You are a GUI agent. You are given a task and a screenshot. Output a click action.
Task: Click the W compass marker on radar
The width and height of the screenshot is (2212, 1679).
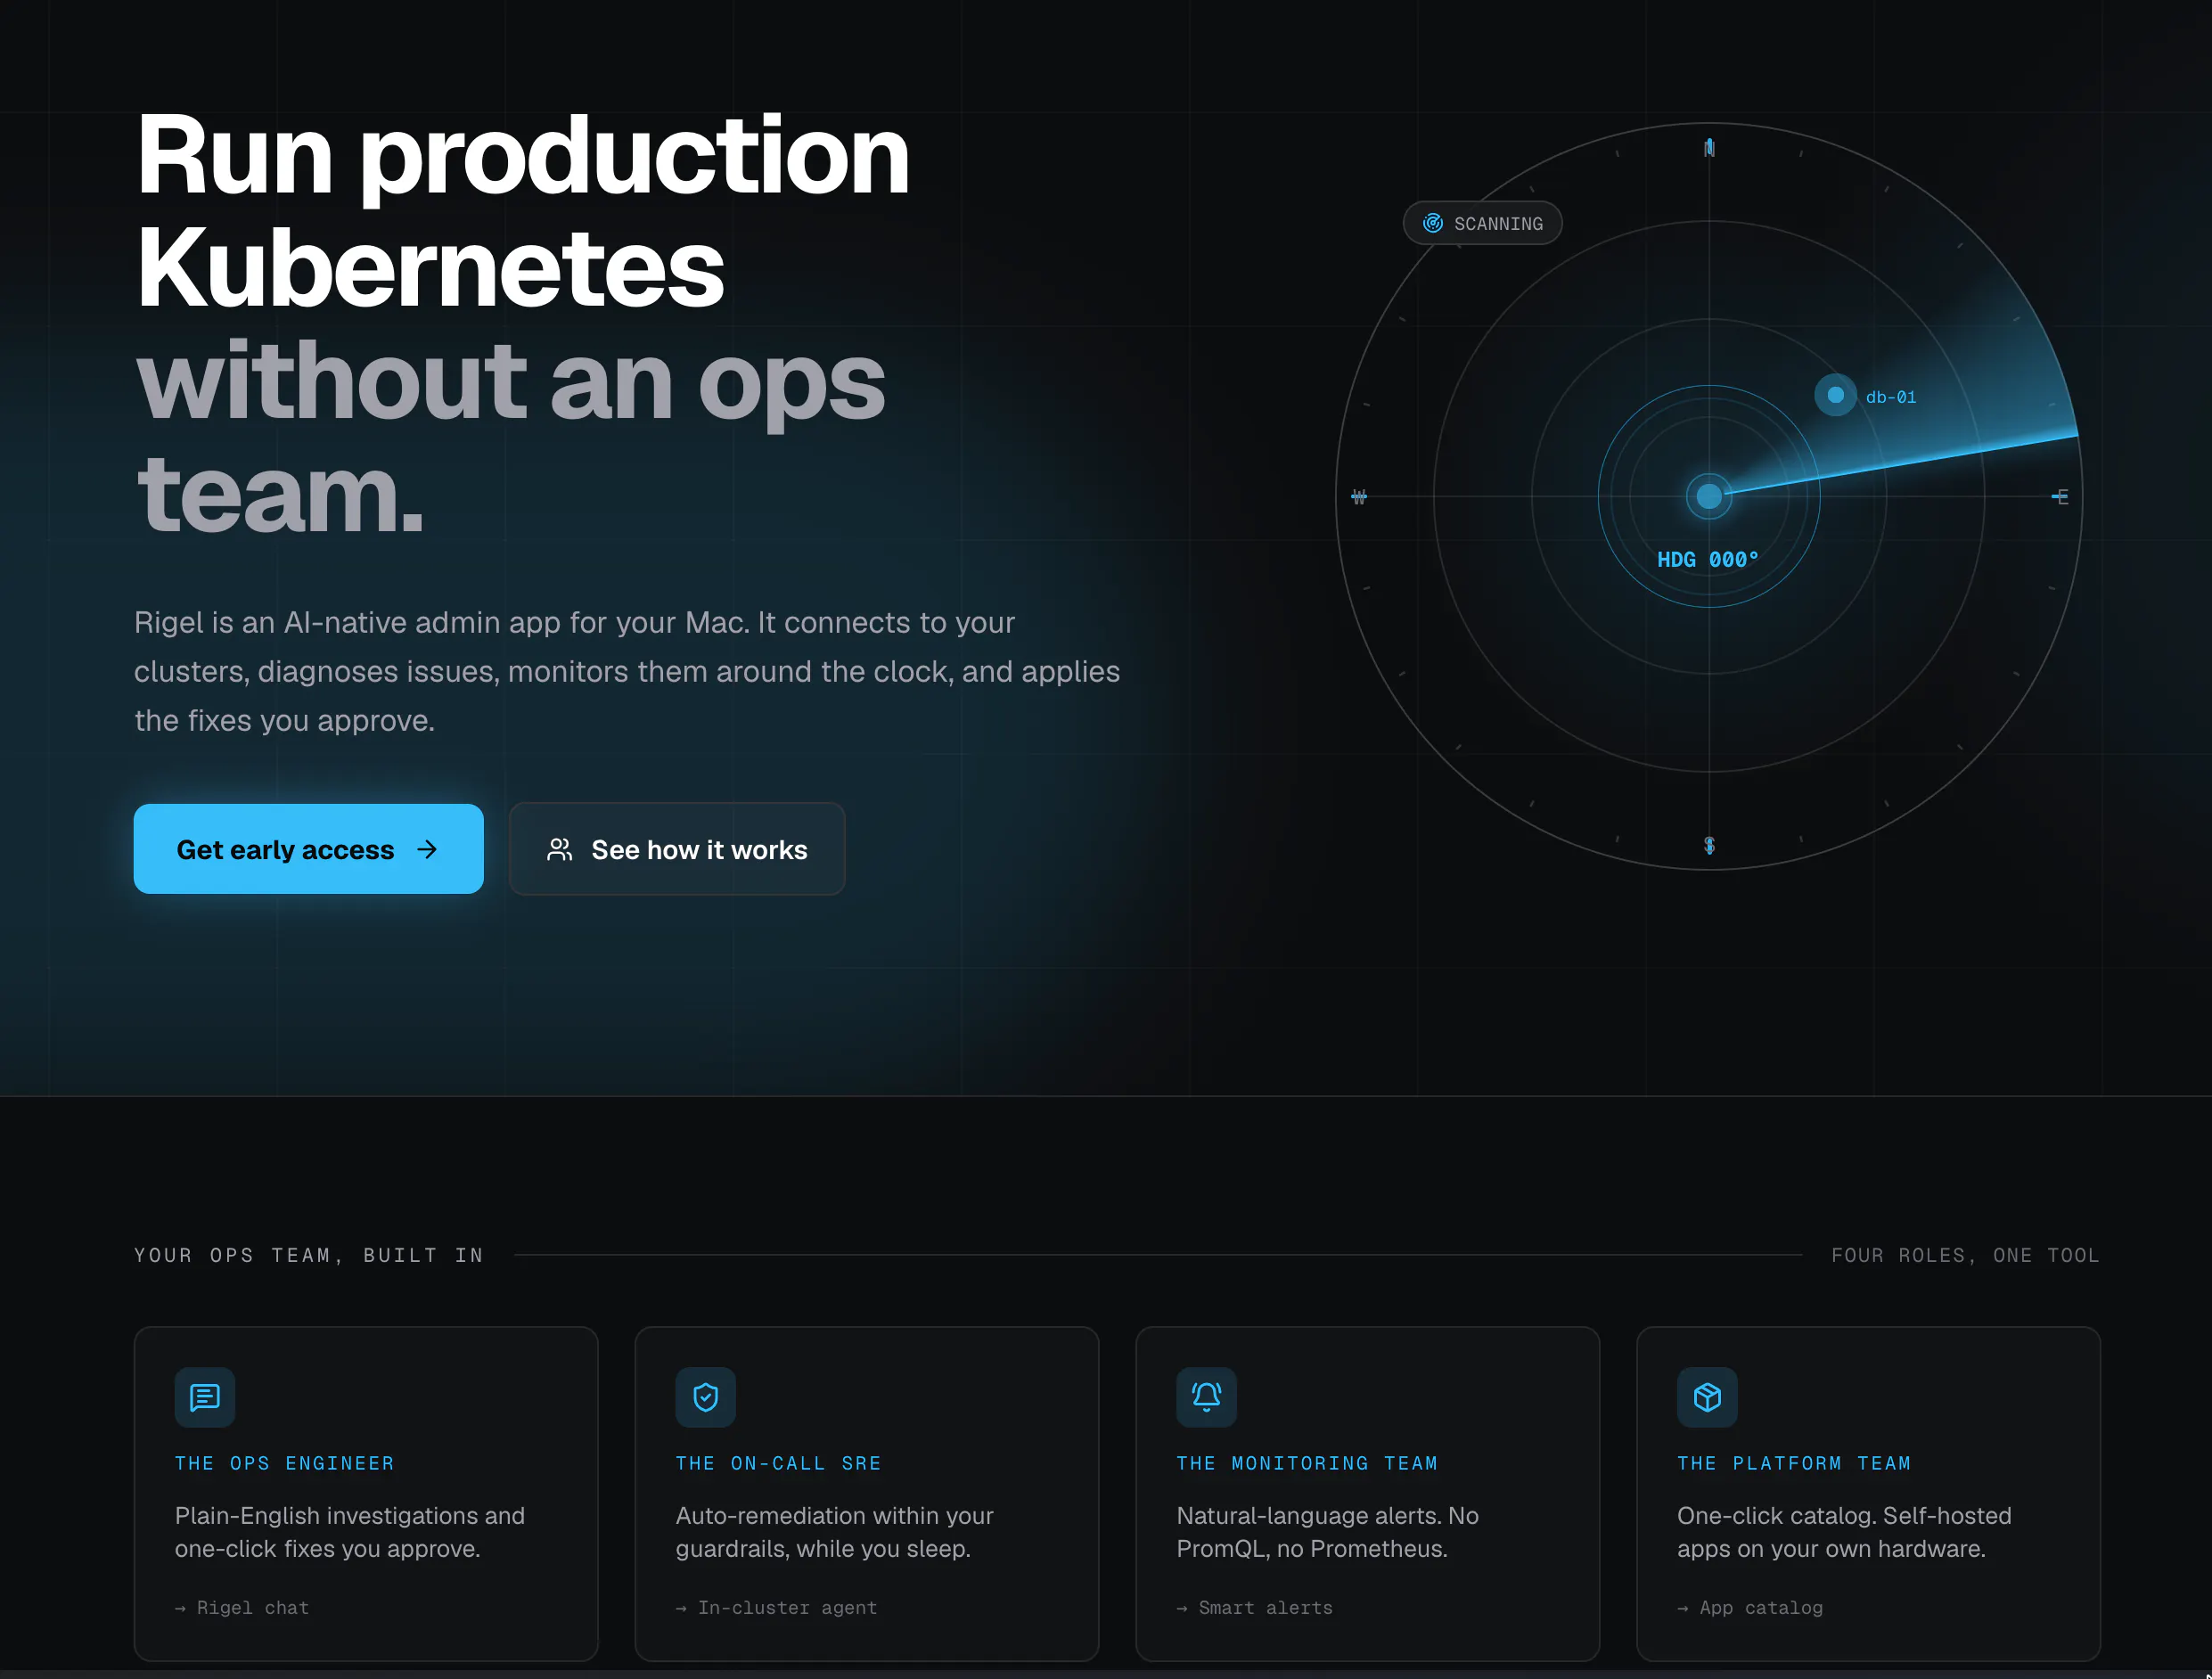click(x=1359, y=496)
